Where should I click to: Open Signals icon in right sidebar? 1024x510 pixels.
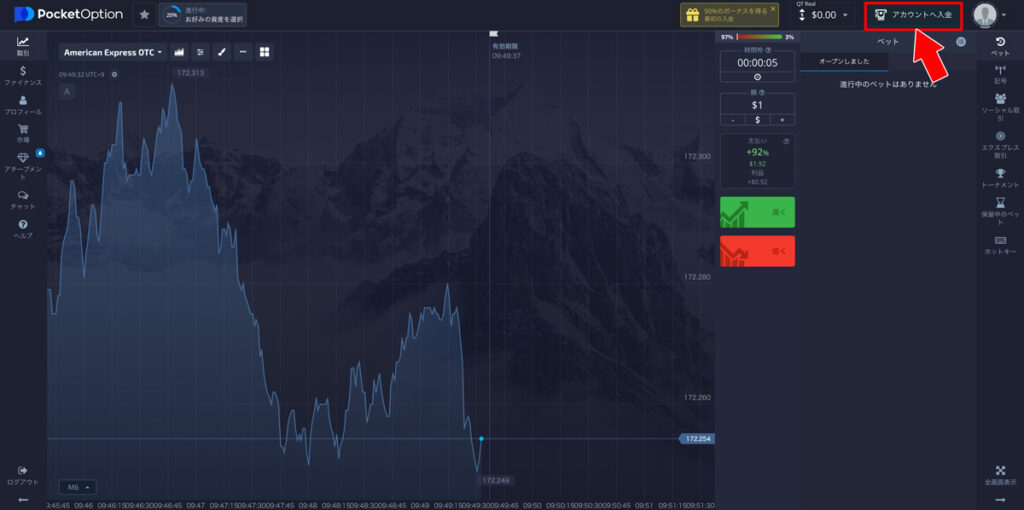coord(1000,75)
